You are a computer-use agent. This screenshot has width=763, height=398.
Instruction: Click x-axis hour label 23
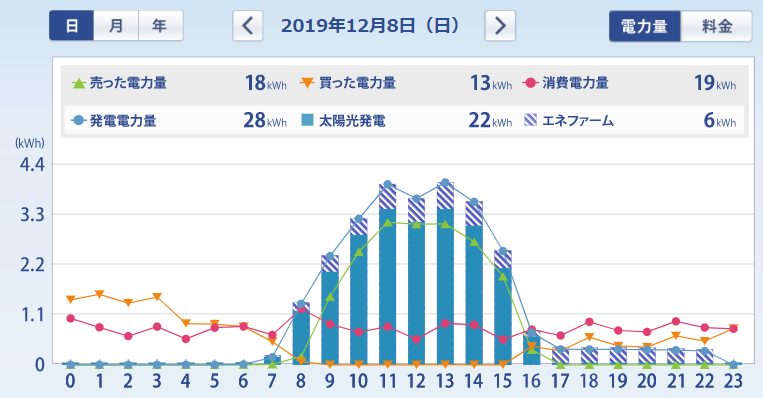click(x=733, y=381)
